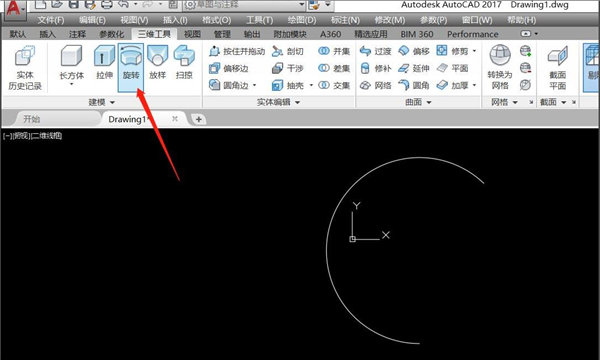Click the 交集 (Intersect) tool
The height and width of the screenshot is (360, 600).
click(x=334, y=85)
